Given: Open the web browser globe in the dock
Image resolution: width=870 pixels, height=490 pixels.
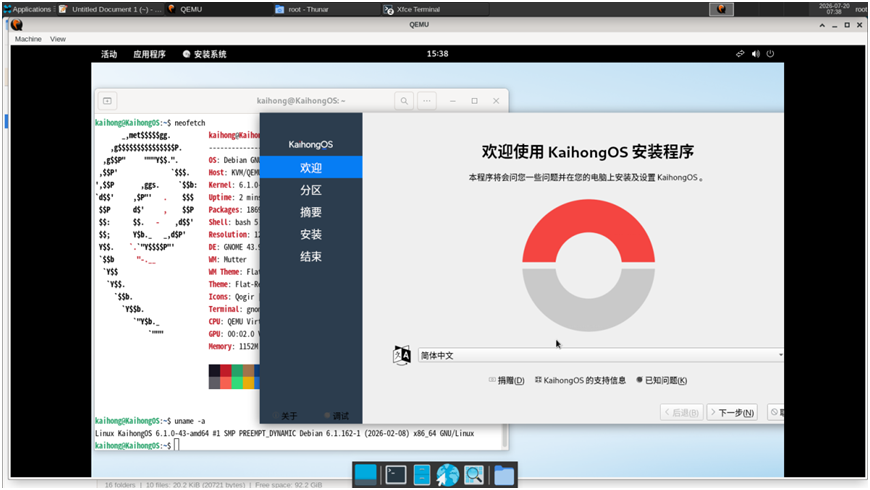Looking at the screenshot, I should click(447, 475).
